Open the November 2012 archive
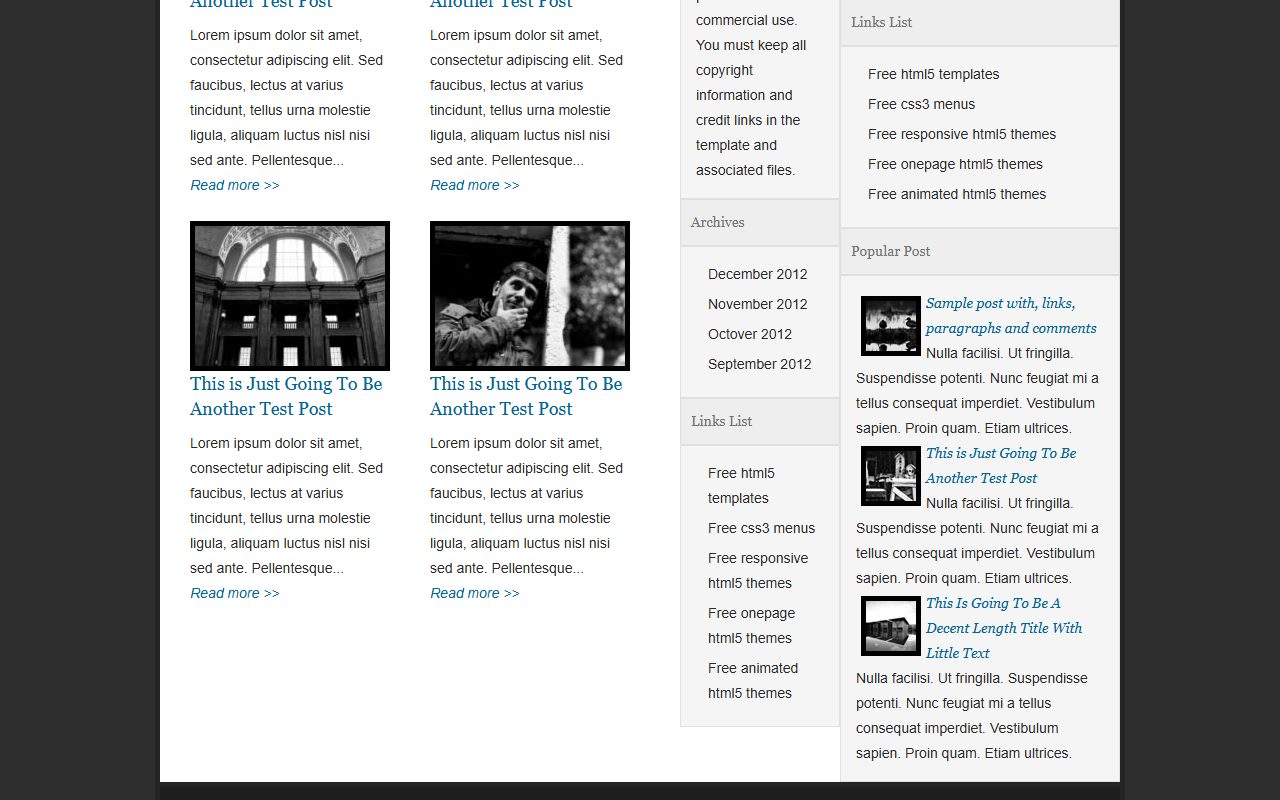The width and height of the screenshot is (1280, 800). [x=758, y=304]
